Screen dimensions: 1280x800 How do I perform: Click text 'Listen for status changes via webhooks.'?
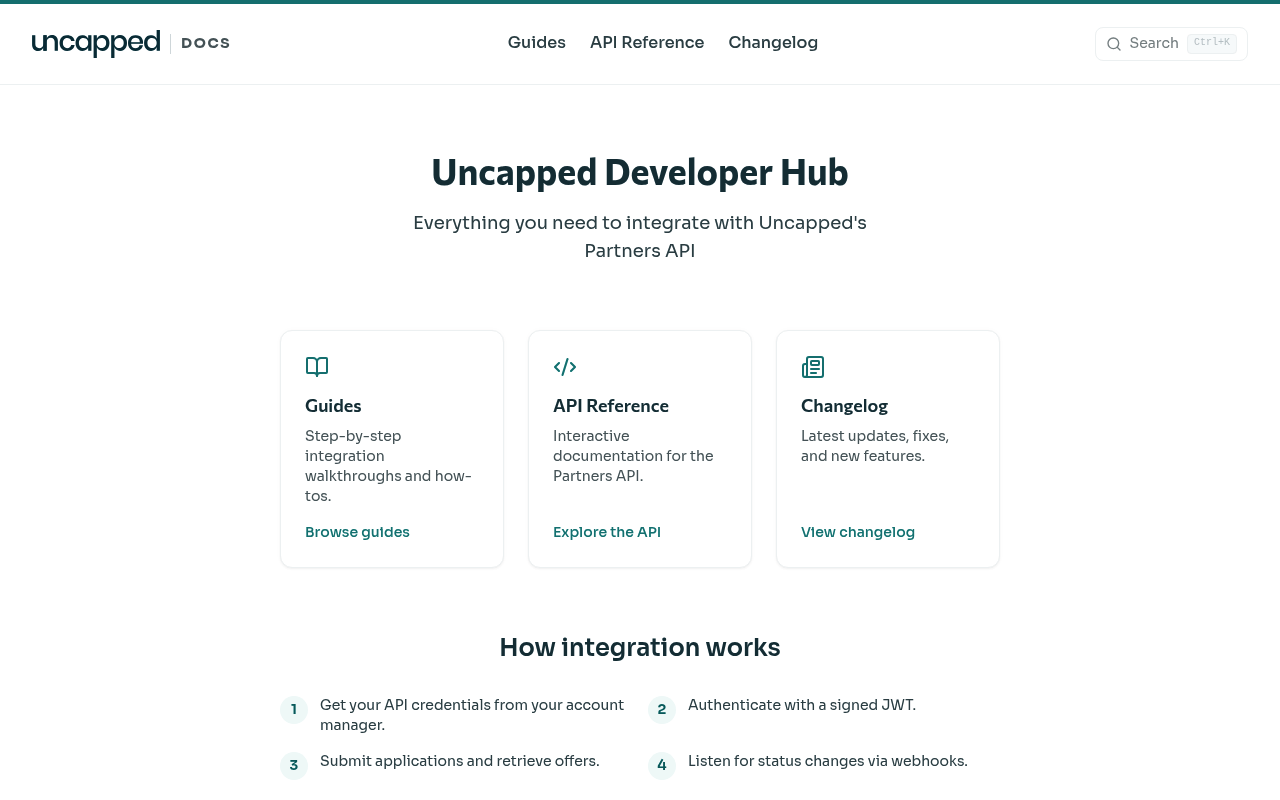[x=828, y=761]
